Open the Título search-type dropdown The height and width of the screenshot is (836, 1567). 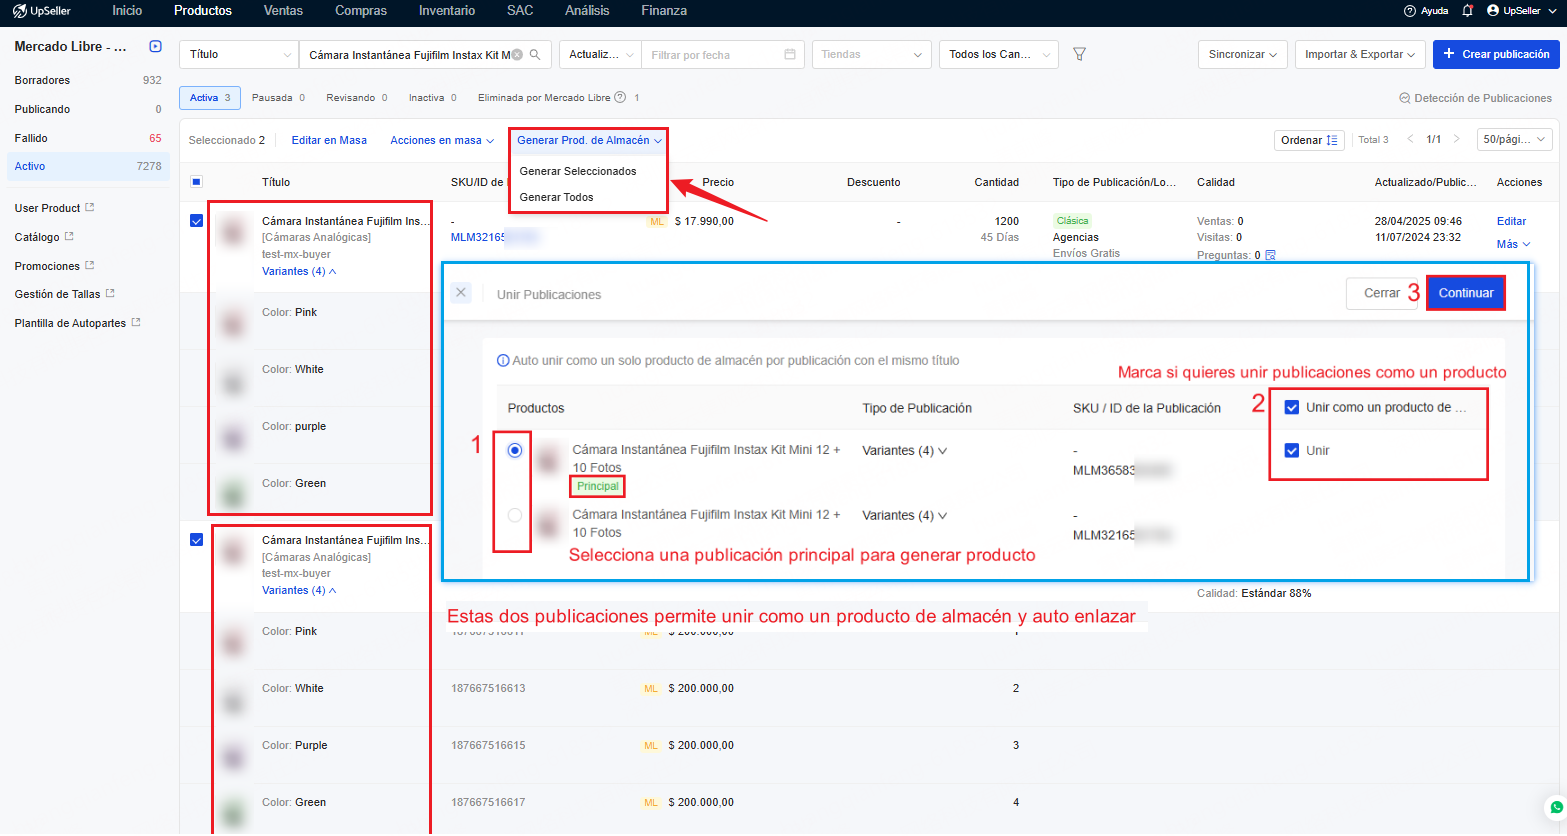click(239, 55)
